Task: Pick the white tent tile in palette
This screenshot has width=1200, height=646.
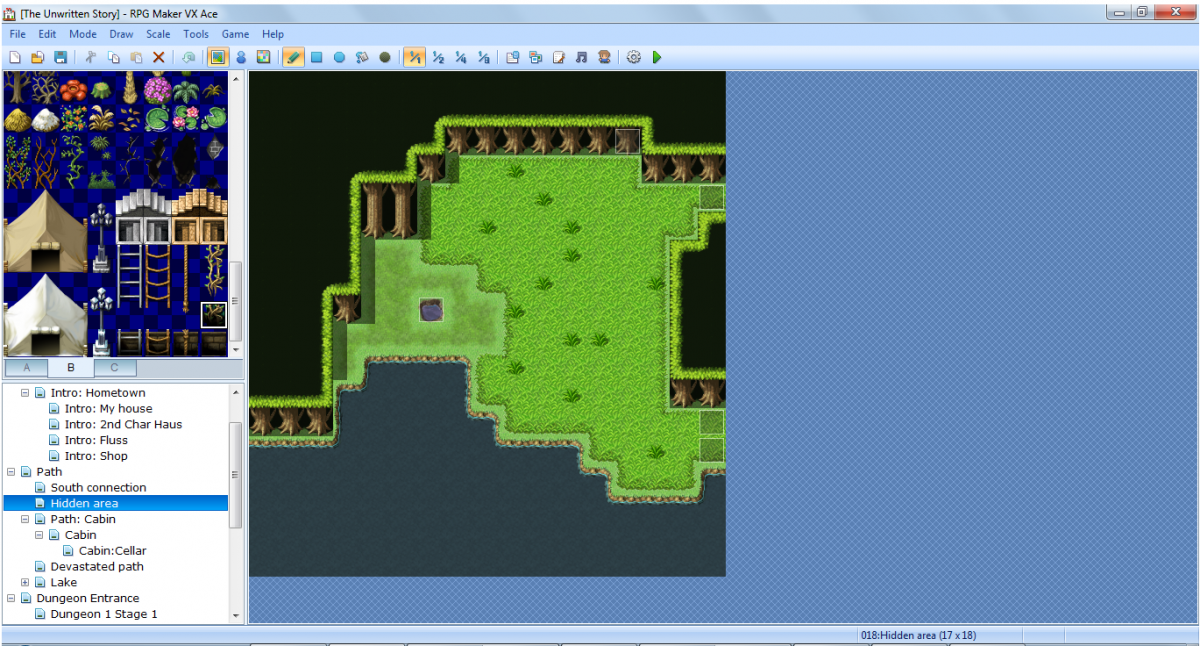Action: click(x=45, y=313)
